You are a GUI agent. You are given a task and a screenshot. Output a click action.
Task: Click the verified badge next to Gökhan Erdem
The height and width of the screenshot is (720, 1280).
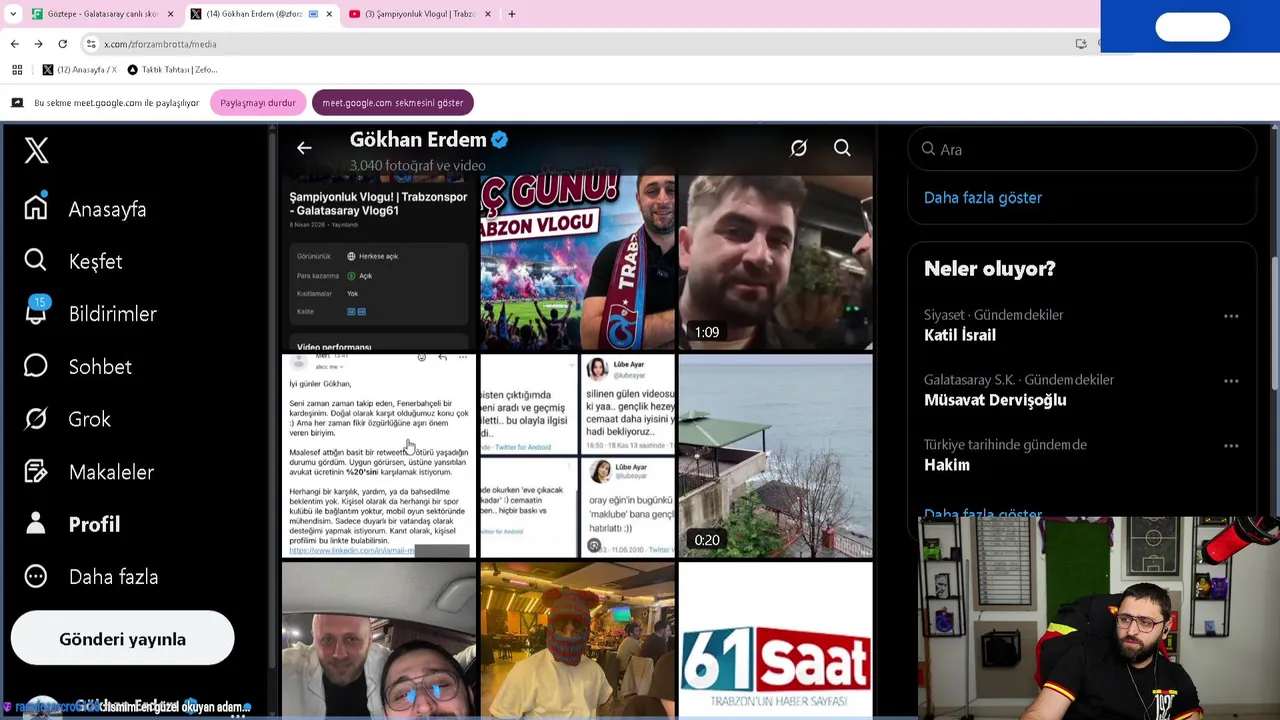point(499,140)
